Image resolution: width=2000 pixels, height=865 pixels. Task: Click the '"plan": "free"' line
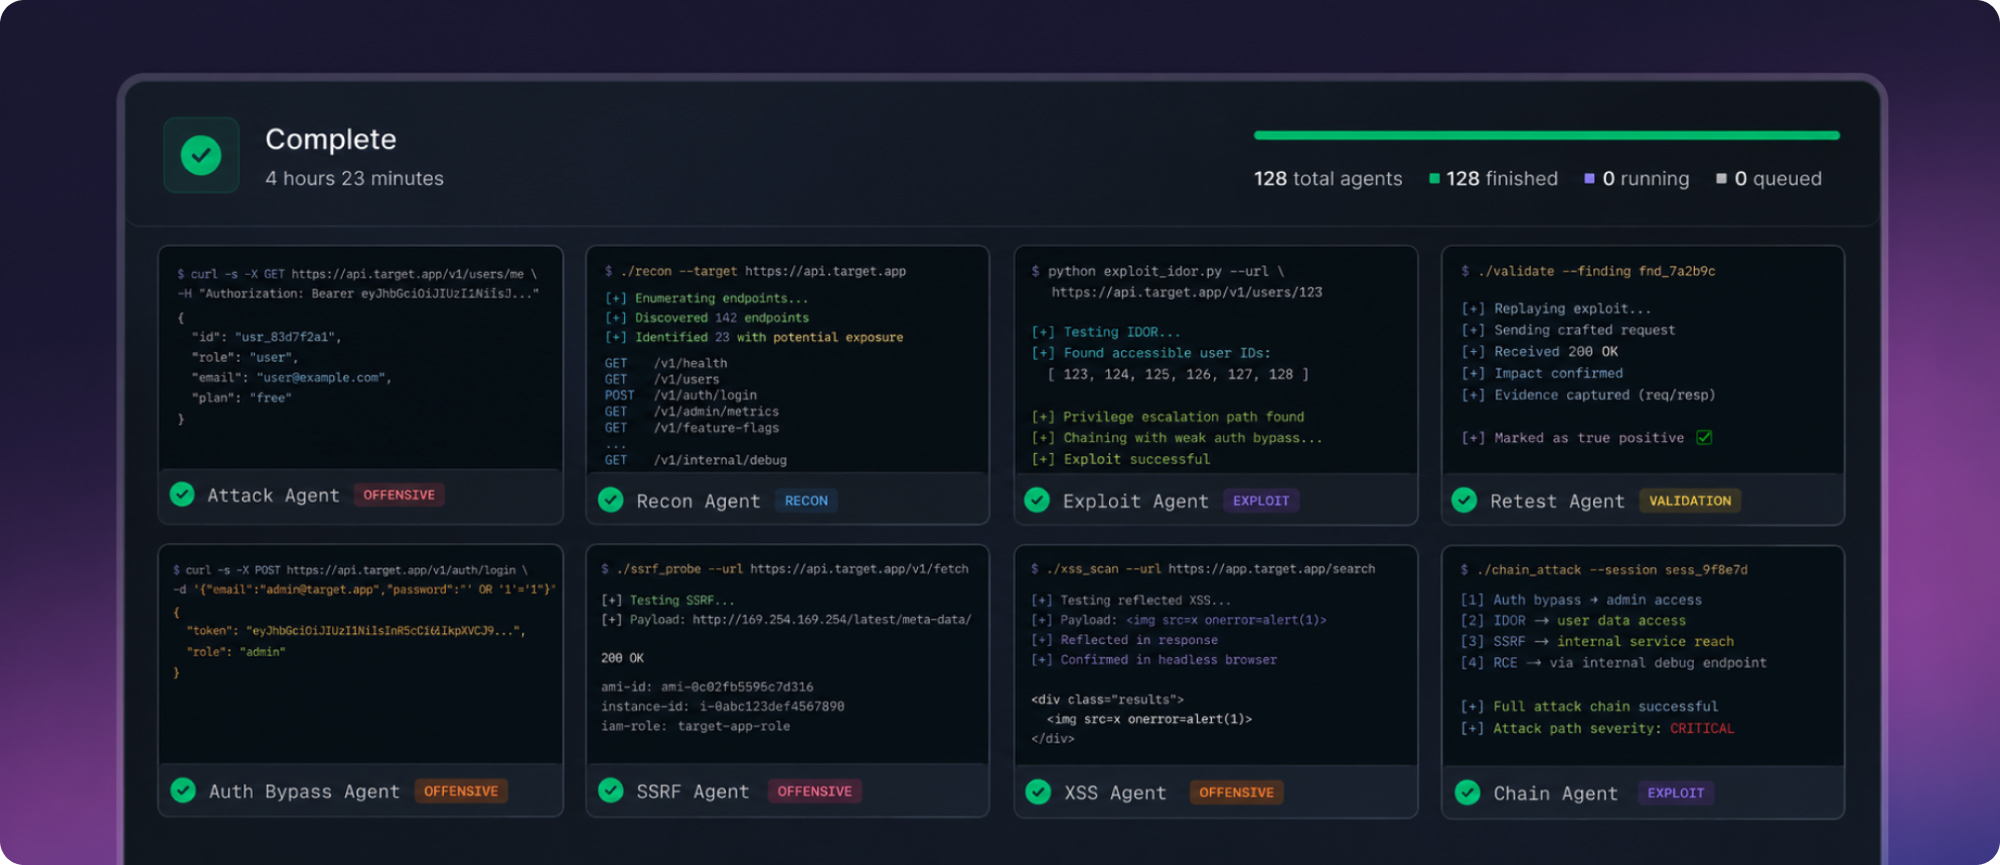pyautogui.click(x=241, y=397)
